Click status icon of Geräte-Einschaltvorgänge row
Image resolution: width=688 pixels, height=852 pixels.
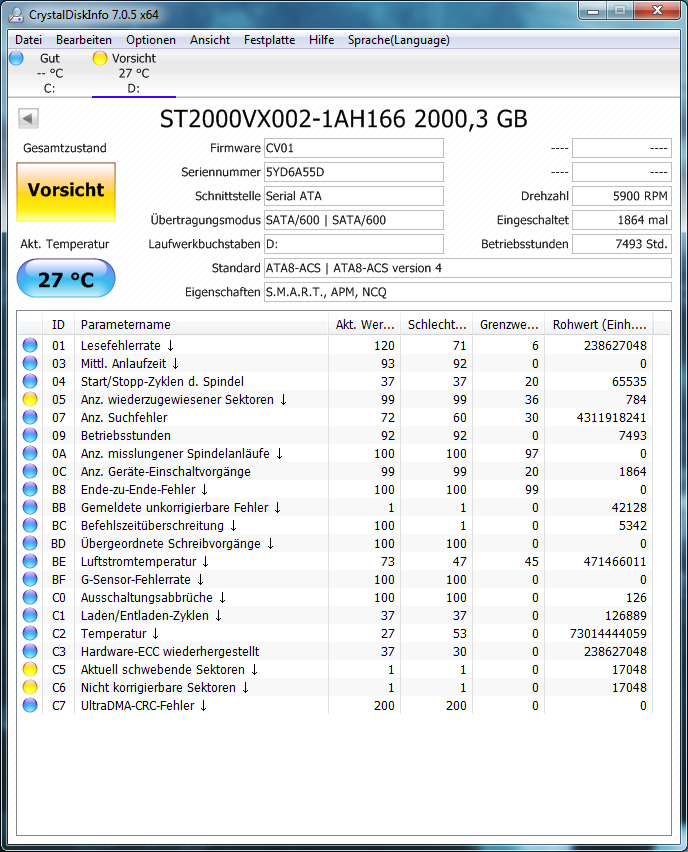tap(30, 471)
